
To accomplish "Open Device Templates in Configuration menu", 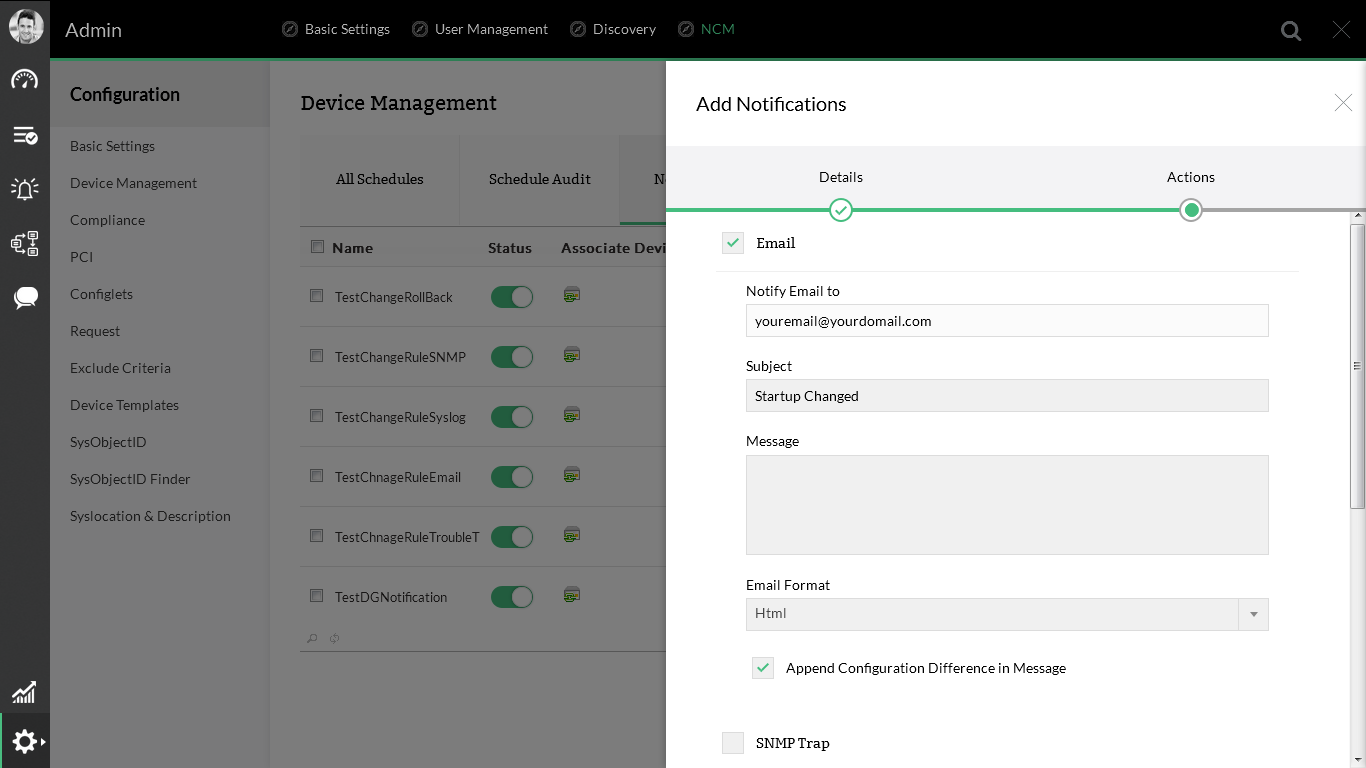I will (x=124, y=405).
